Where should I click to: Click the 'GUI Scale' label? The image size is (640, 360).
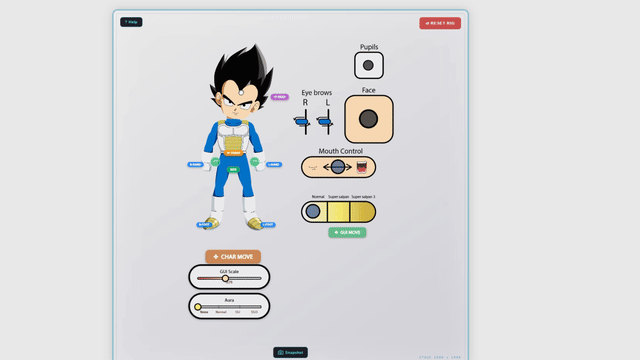pyautogui.click(x=229, y=271)
